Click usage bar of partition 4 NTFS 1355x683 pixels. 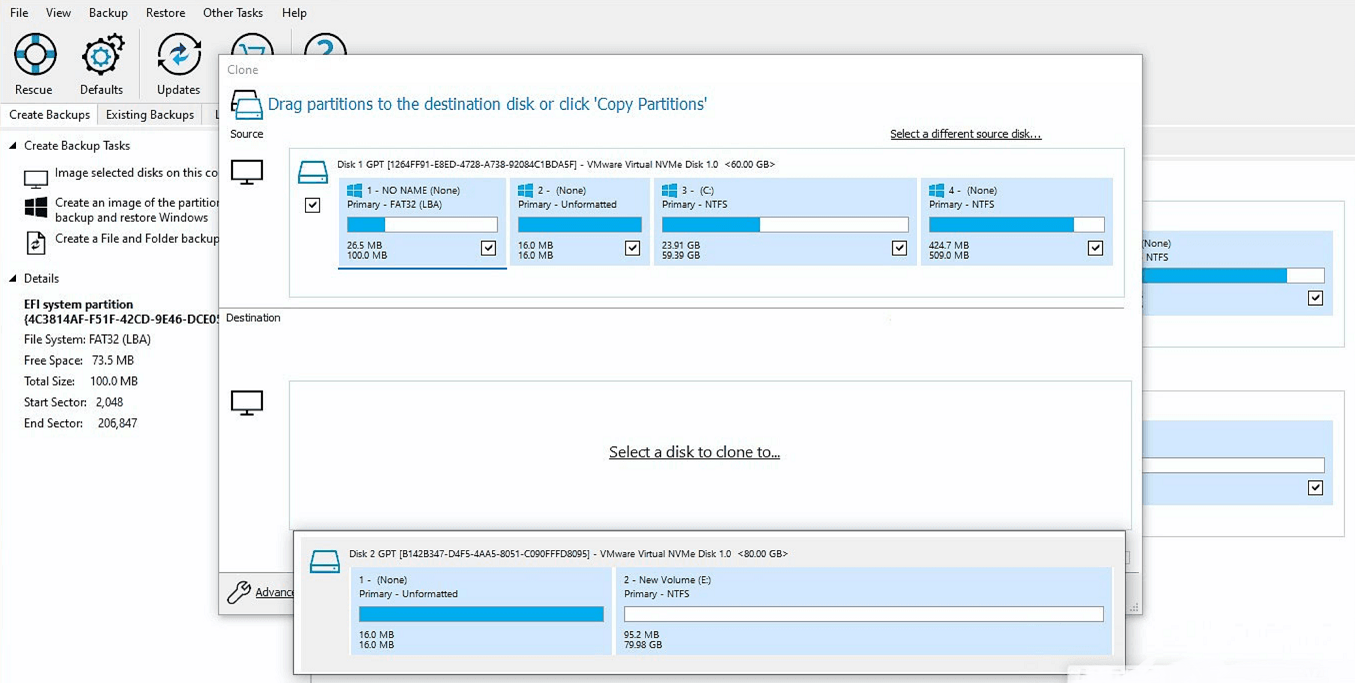1017,225
